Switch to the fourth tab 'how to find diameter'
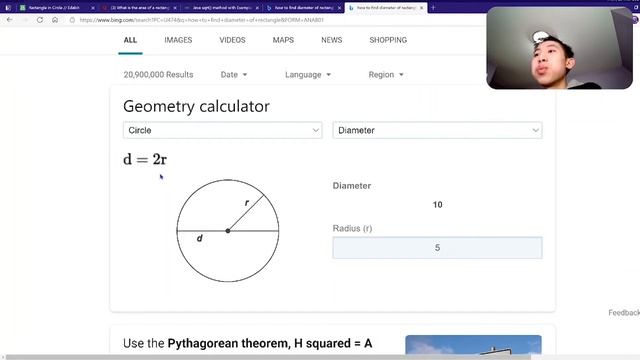The height and width of the screenshot is (360, 640). (303, 8)
